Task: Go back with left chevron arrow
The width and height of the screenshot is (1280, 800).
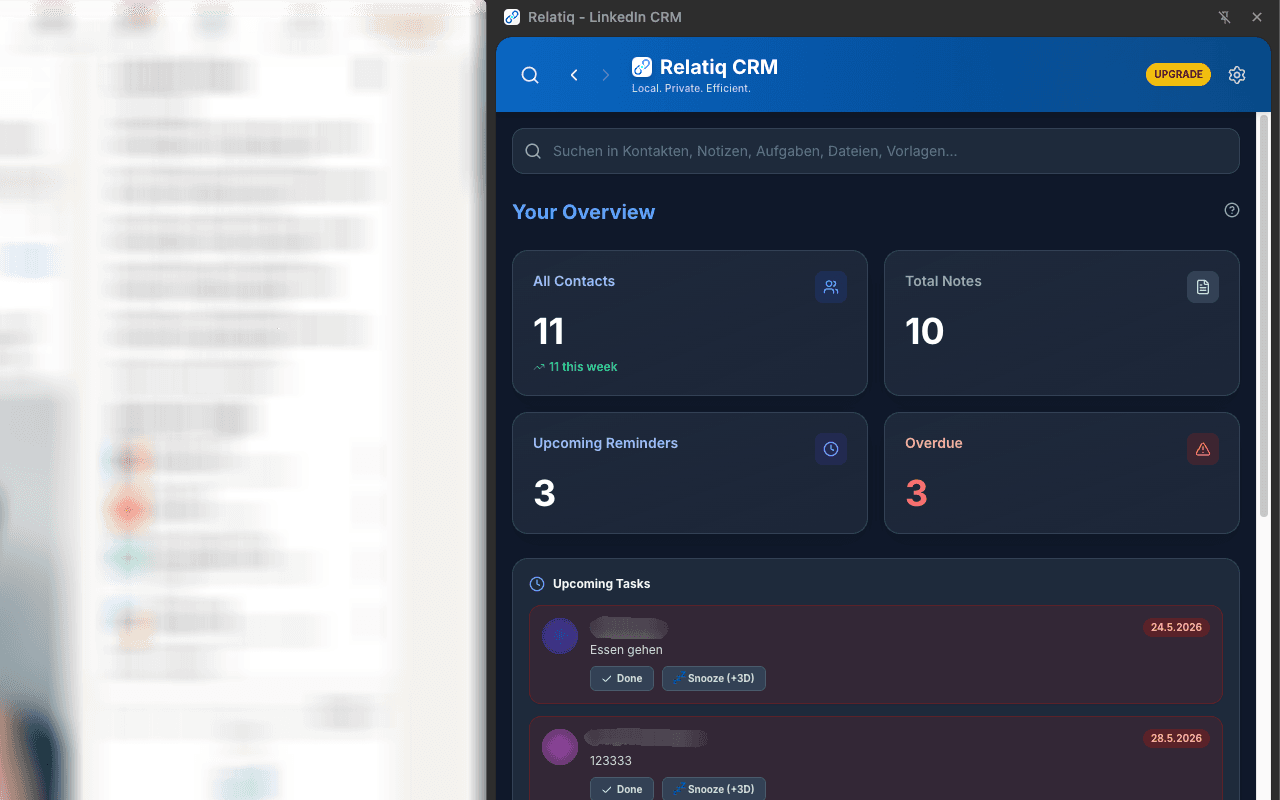Action: pos(574,75)
